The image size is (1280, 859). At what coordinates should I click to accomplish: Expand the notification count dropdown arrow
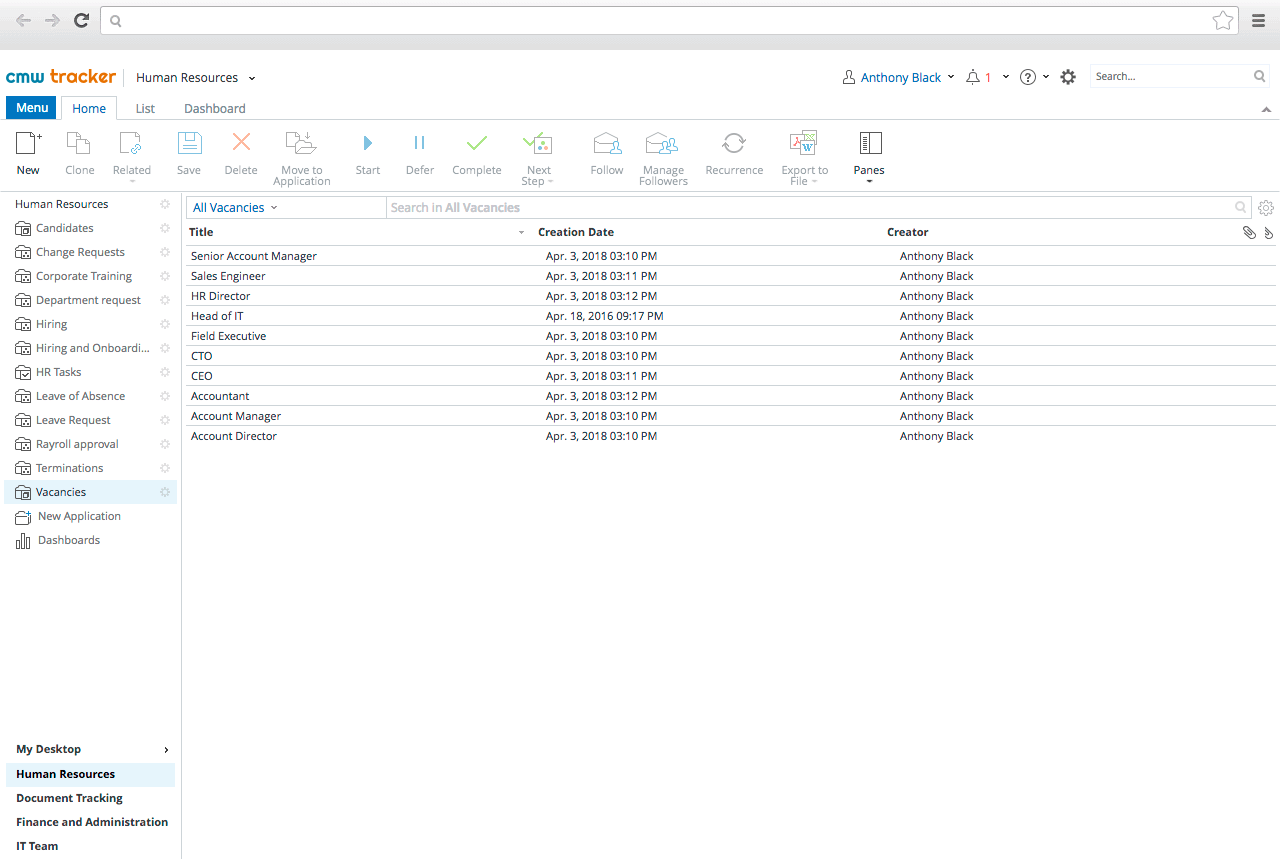coord(1006,77)
